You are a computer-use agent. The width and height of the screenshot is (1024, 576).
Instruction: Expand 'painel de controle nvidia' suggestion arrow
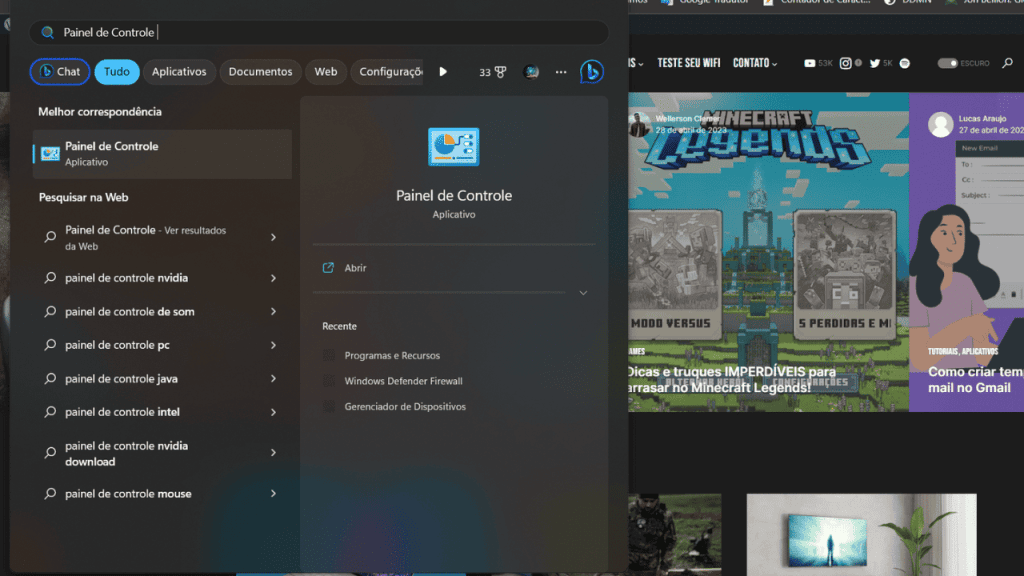(273, 278)
